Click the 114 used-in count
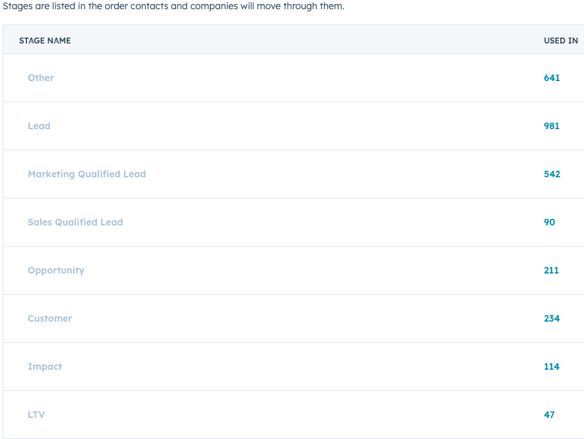Image resolution: width=584 pixels, height=439 pixels. [551, 366]
